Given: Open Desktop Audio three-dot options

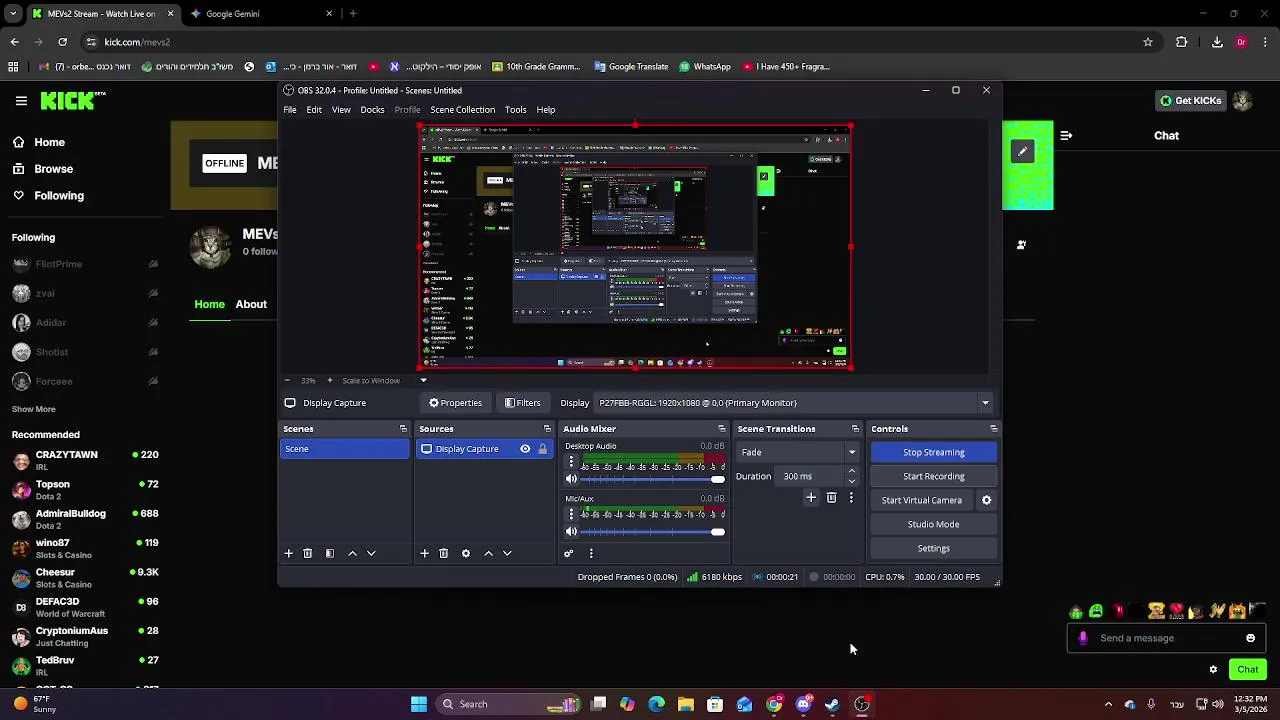Looking at the screenshot, I should pyautogui.click(x=572, y=462).
